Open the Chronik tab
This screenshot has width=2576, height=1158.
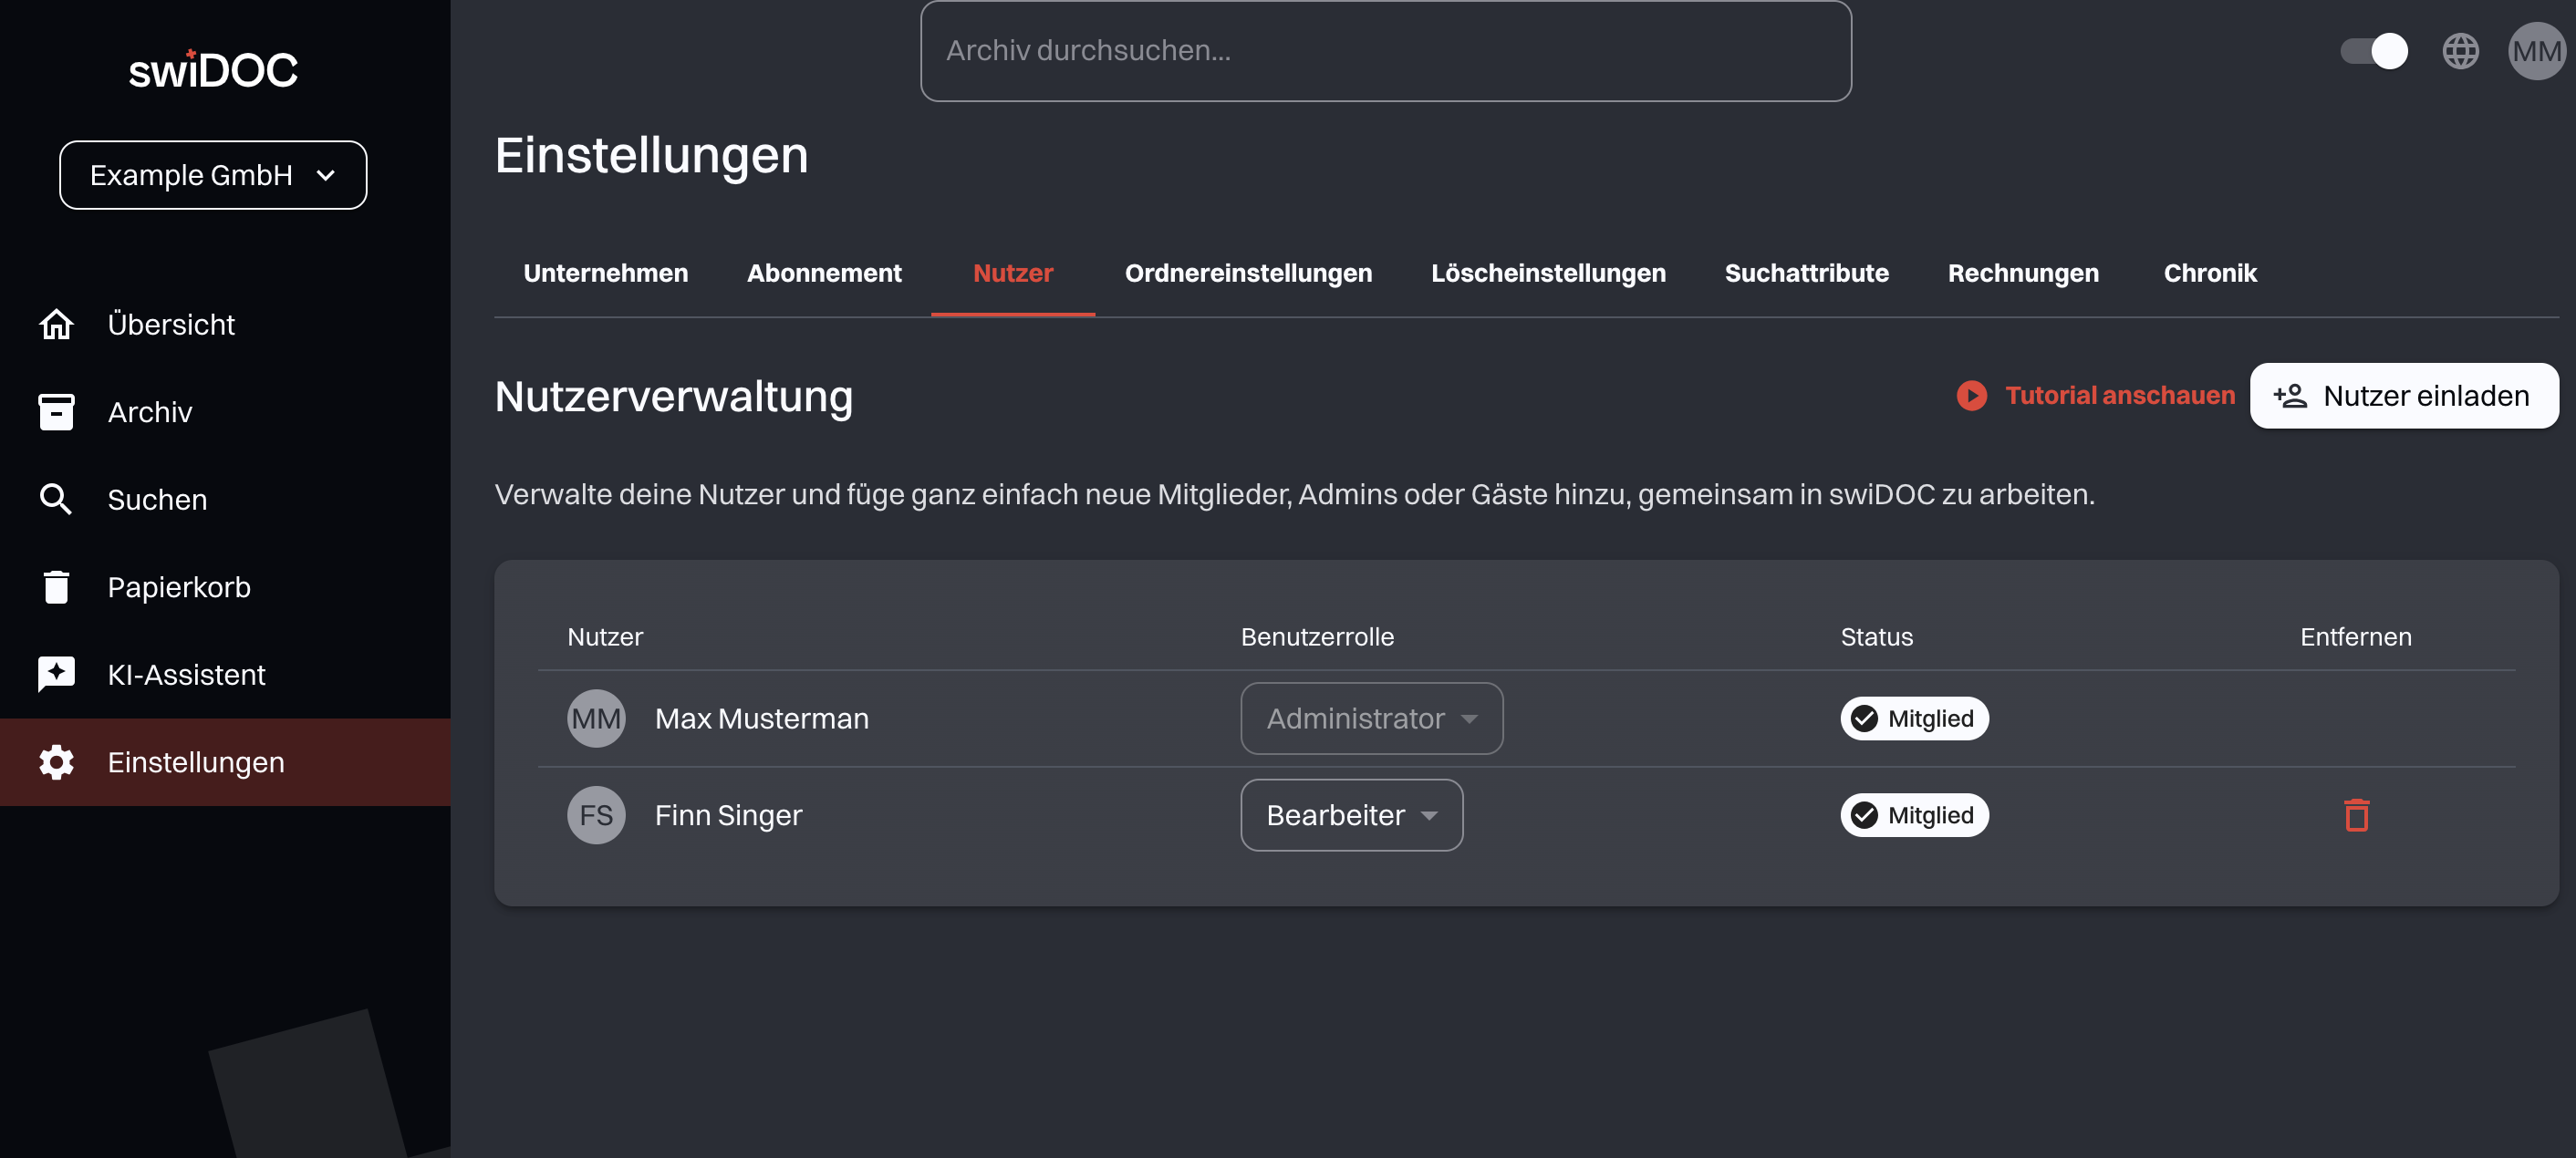[2209, 273]
